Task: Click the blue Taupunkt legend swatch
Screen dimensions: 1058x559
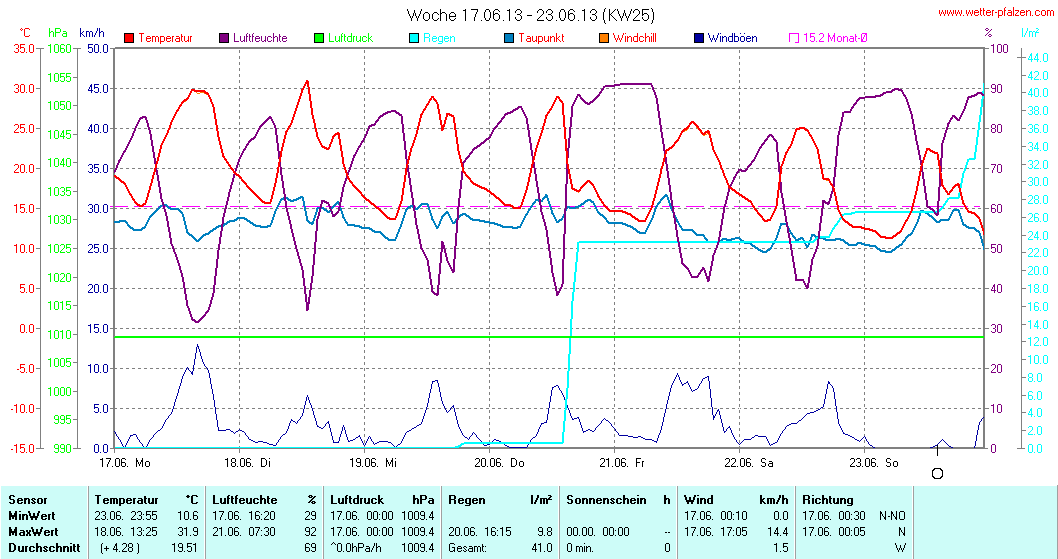Action: click(509, 38)
